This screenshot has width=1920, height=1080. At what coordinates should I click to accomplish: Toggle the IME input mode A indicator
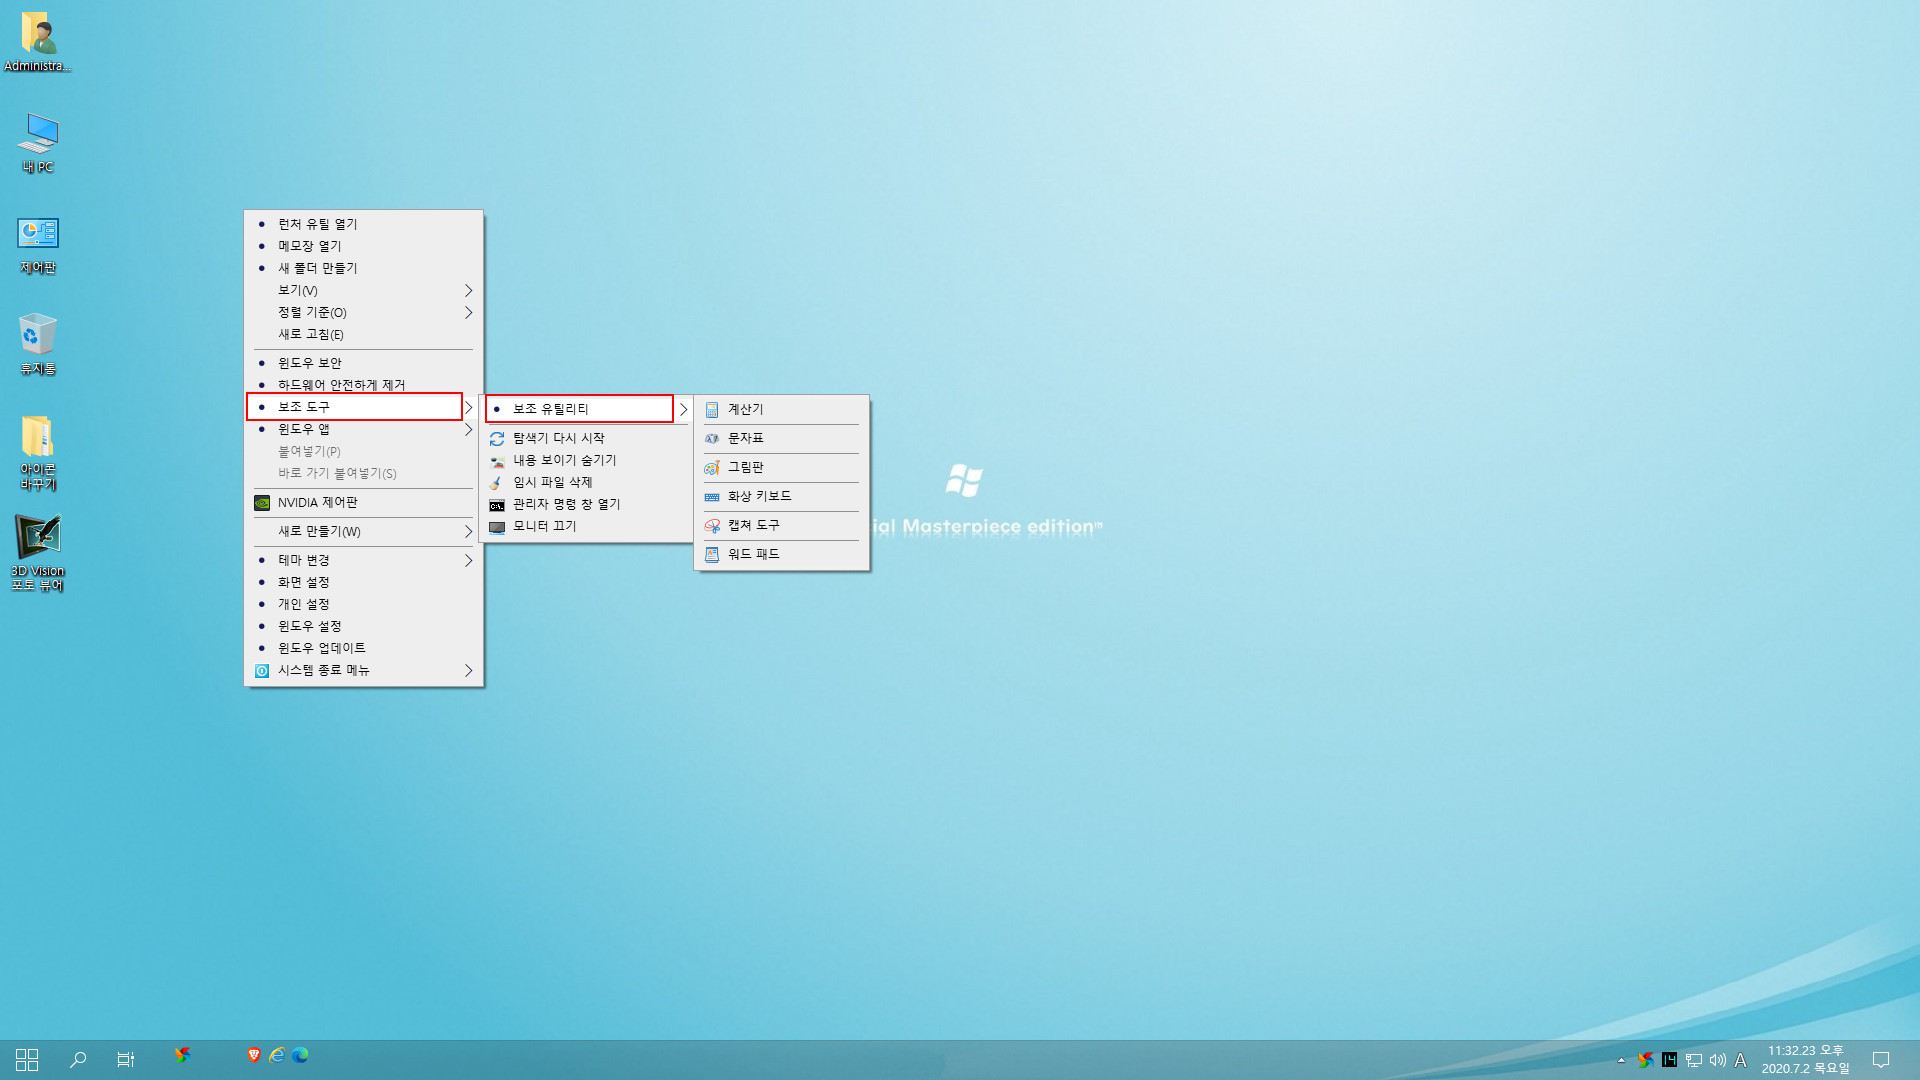tap(1740, 1060)
